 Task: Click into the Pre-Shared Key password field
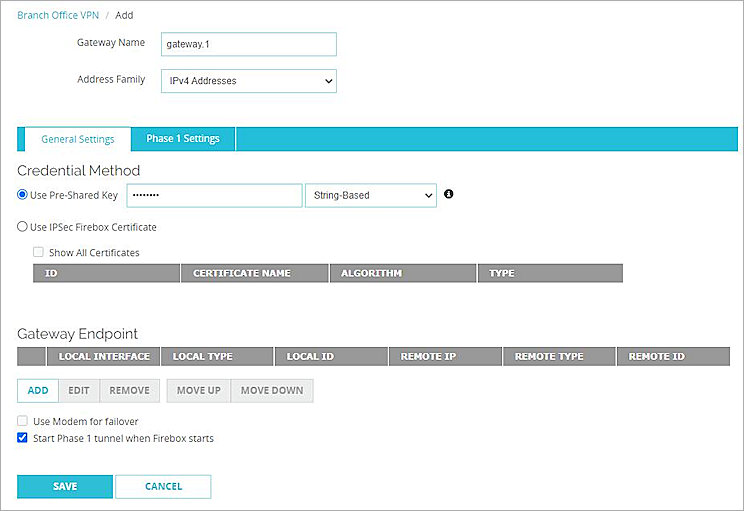(x=214, y=195)
